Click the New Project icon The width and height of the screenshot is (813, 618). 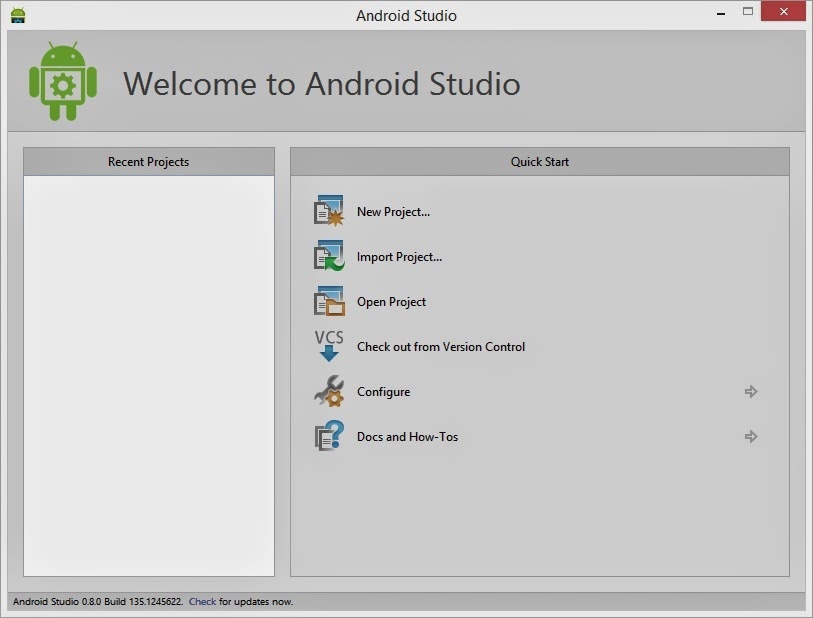coord(329,210)
